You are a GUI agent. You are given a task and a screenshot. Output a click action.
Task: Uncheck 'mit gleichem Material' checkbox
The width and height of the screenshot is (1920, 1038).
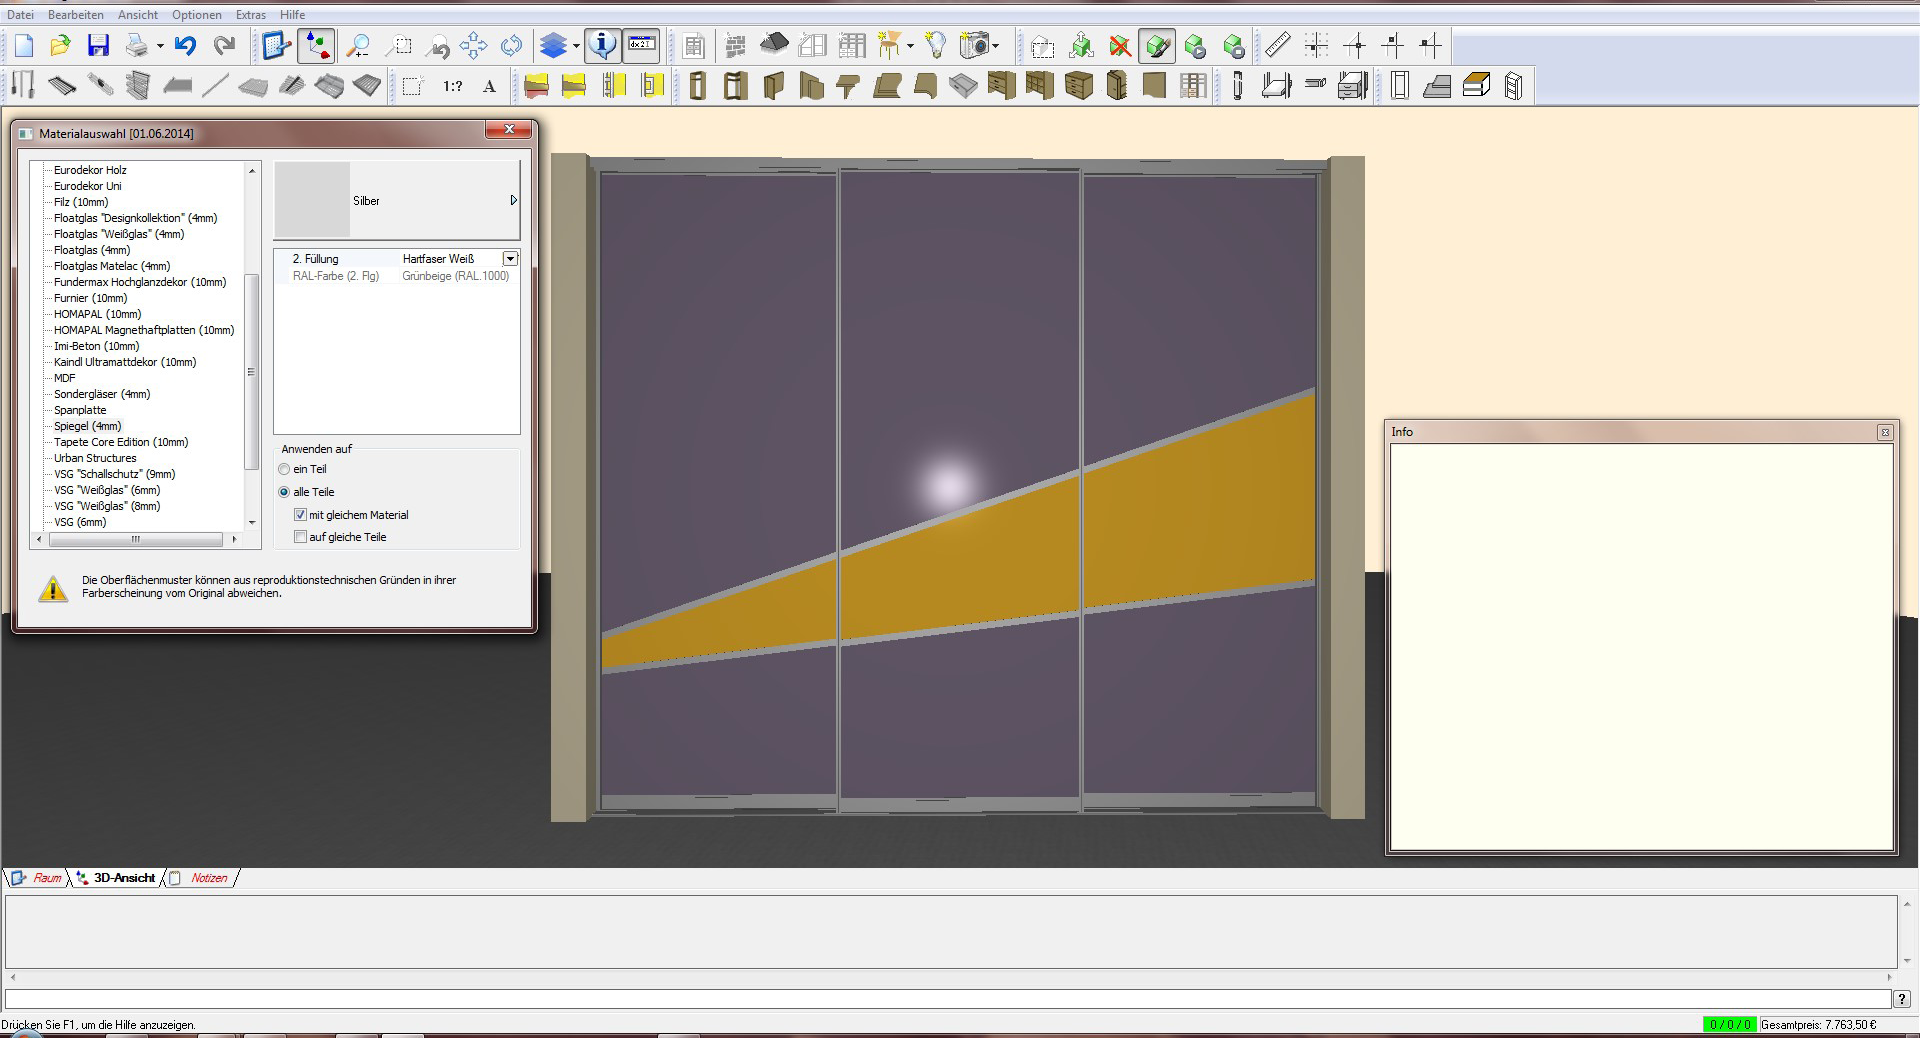[x=300, y=515]
